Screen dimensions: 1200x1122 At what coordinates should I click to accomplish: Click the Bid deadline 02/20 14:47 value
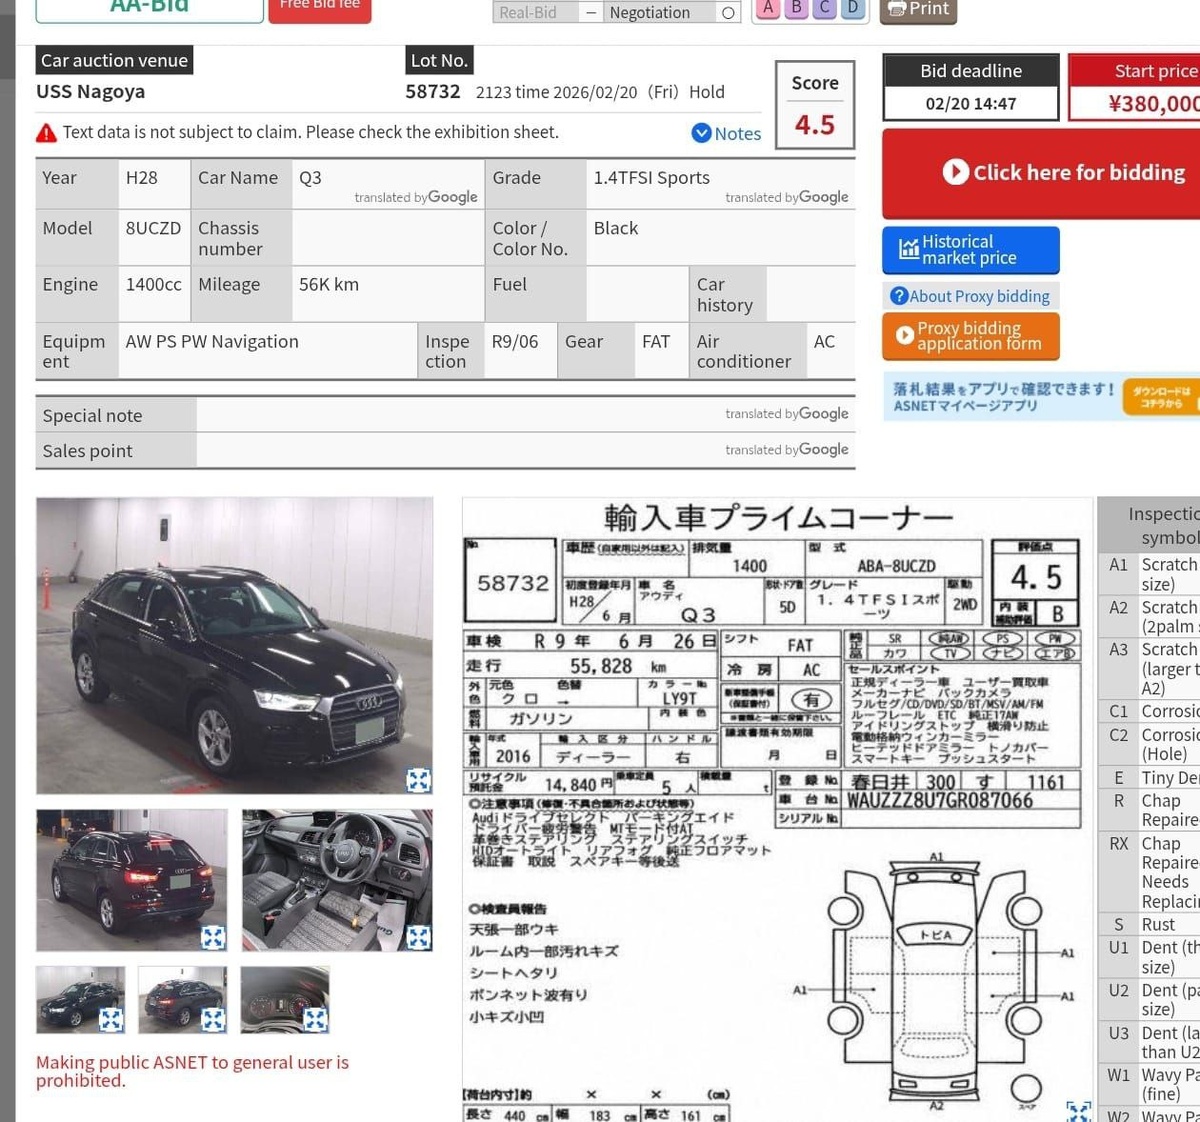tap(970, 103)
